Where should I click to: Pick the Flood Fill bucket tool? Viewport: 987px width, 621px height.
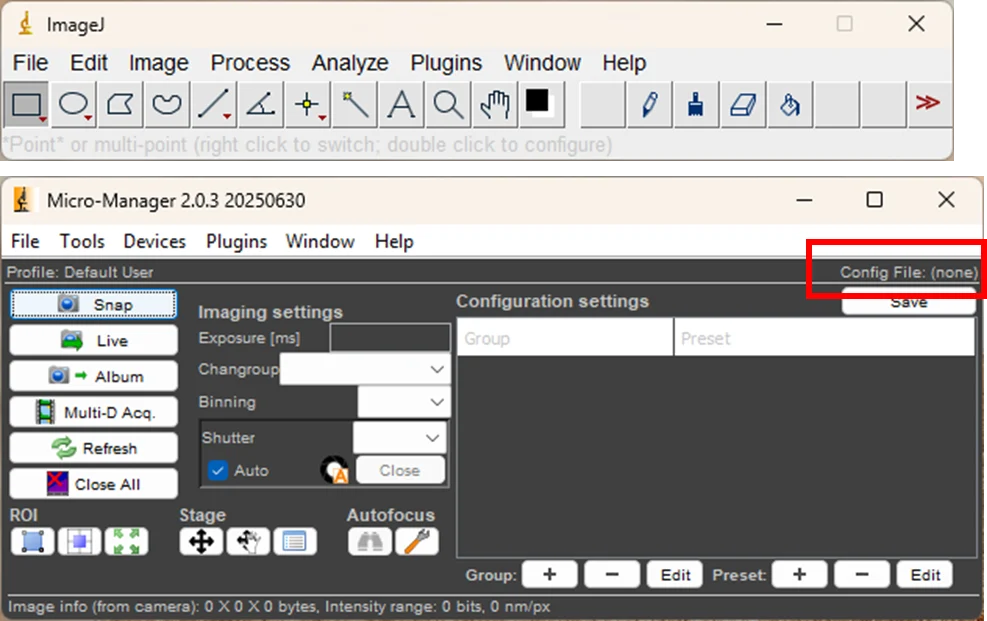point(789,104)
